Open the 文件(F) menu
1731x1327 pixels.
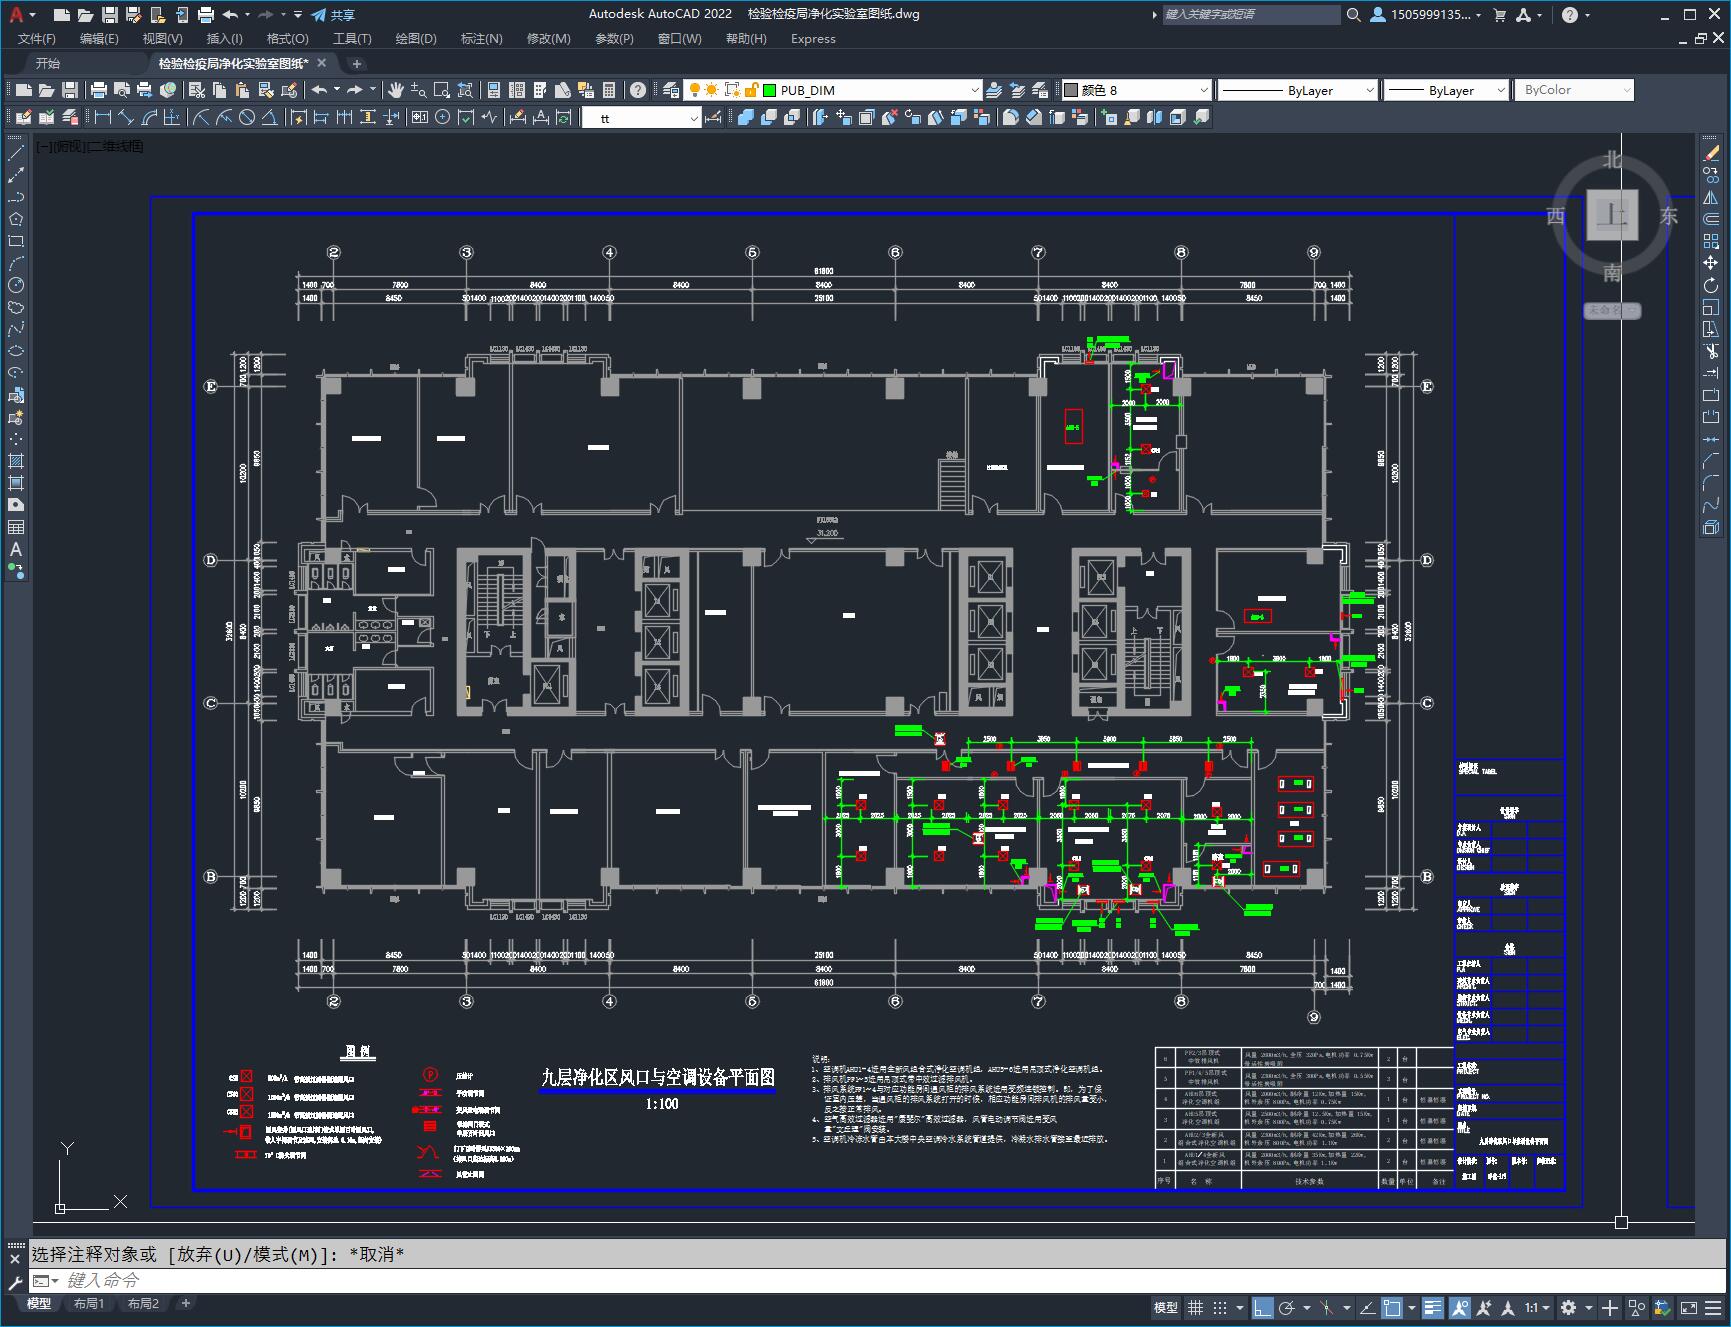pyautogui.click(x=37, y=39)
